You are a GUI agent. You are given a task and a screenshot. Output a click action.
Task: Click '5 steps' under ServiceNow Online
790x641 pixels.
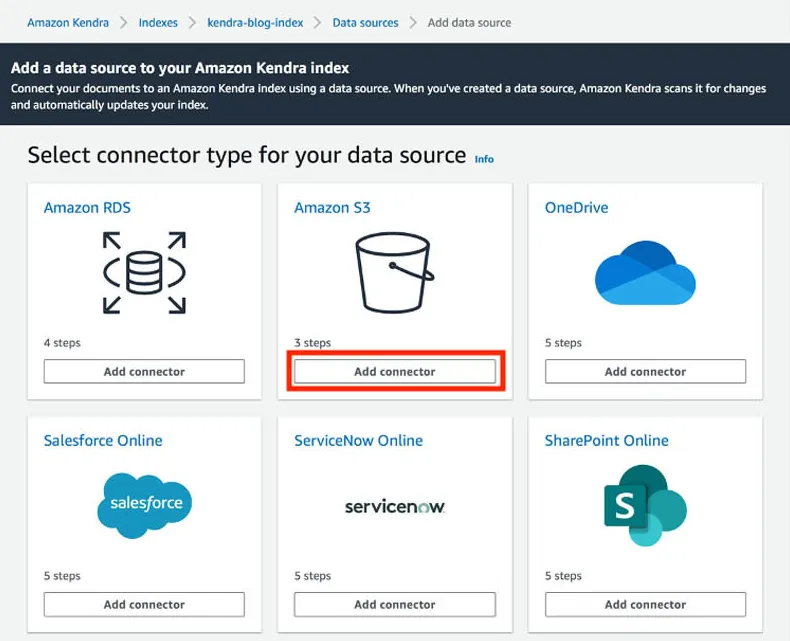312,575
